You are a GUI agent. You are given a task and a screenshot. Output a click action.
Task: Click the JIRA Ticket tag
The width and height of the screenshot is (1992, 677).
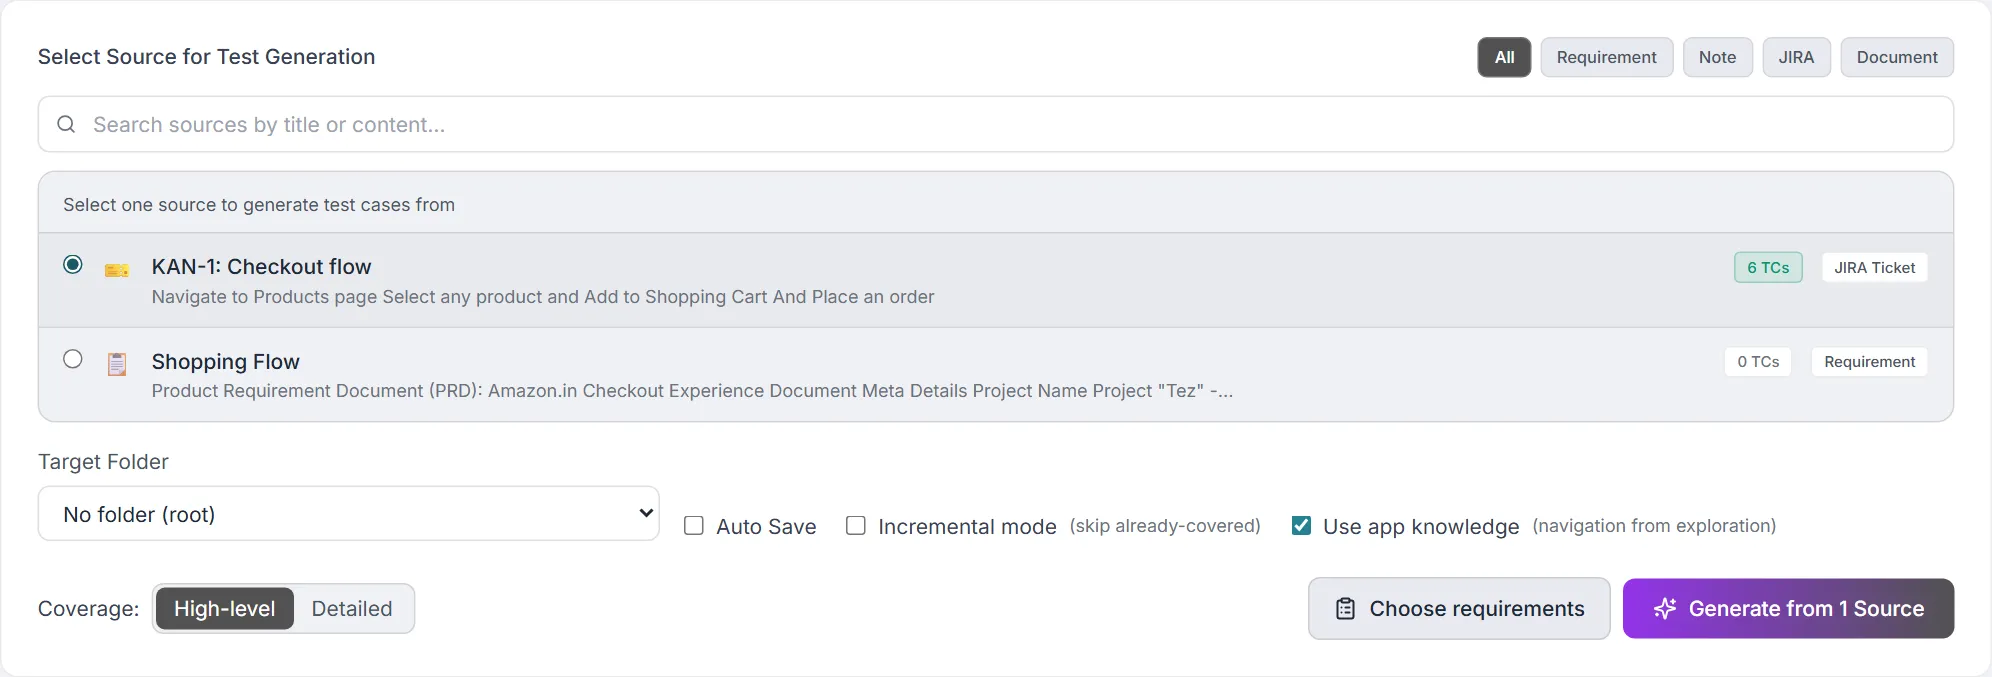pos(1874,267)
